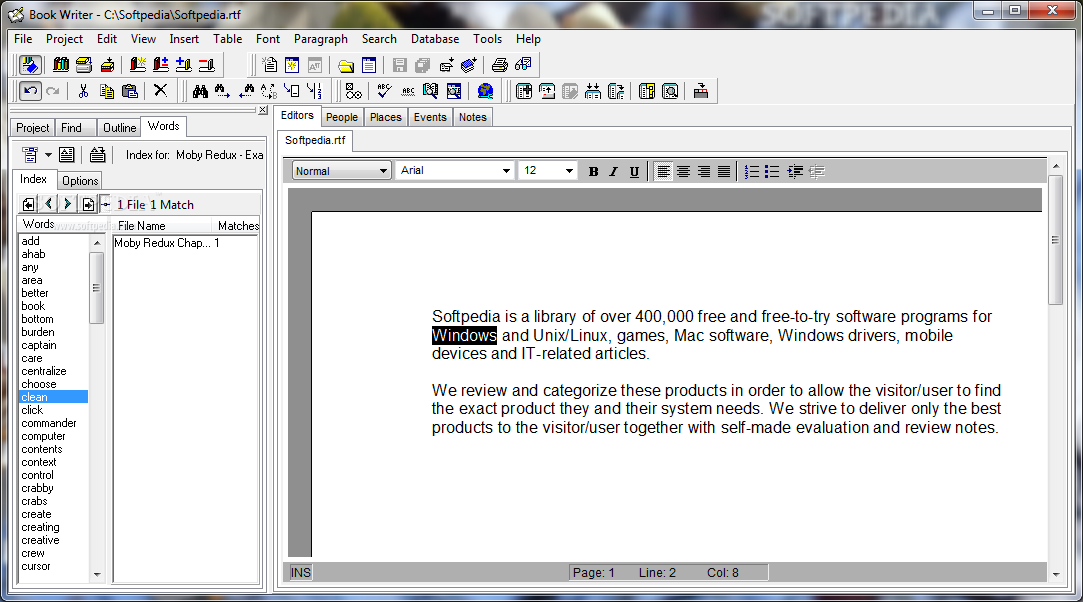Click the Delete X icon
Image resolution: width=1083 pixels, height=602 pixels.
[160, 90]
